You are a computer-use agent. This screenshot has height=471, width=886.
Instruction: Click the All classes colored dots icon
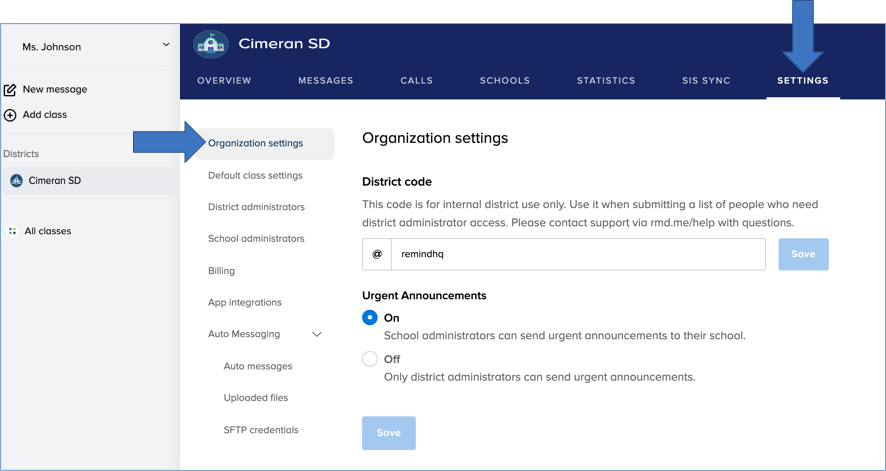[12, 231]
